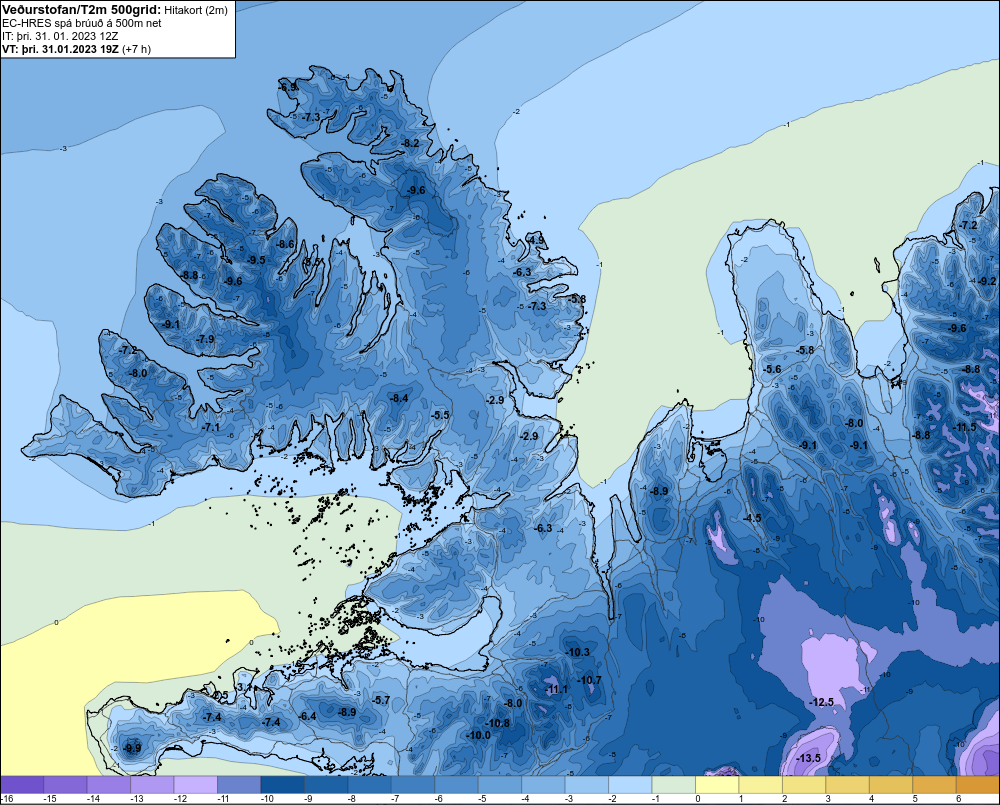Image resolution: width=1000 pixels, height=805 pixels.
Task: Click the legend swatch between -4 and -3
Action: tap(543, 785)
